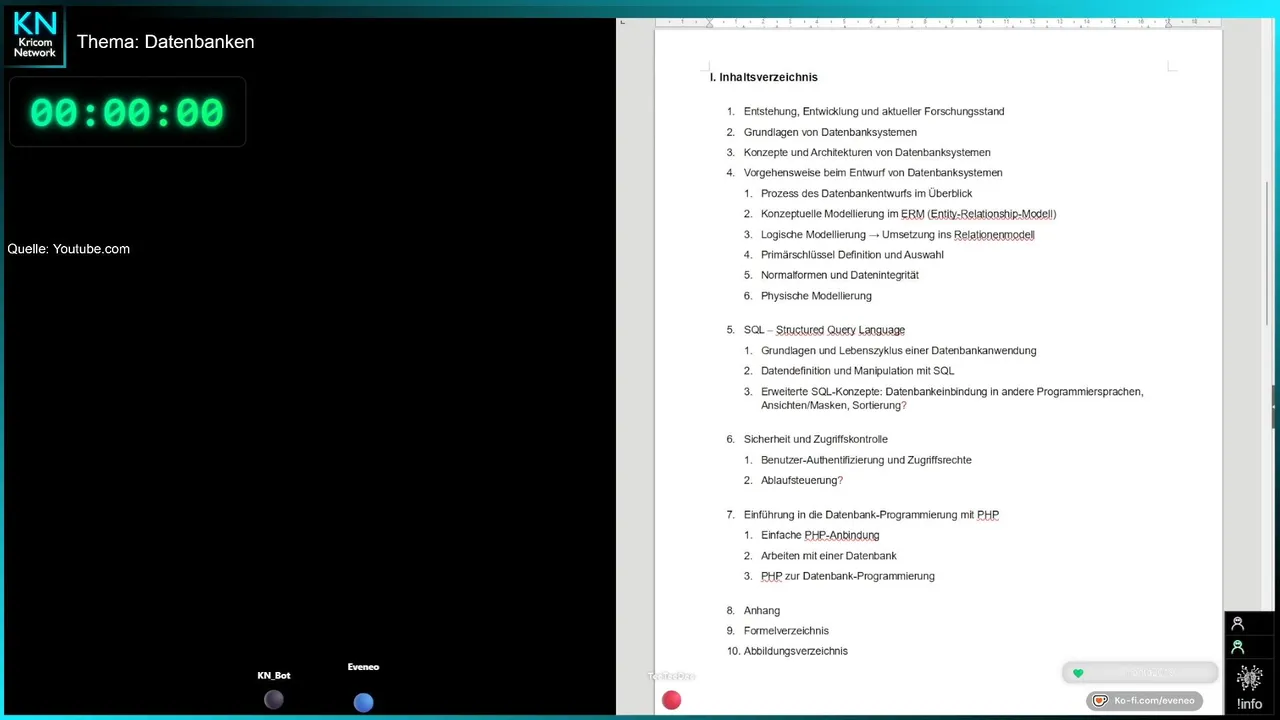
Task: Click 'Normalformen und Datenintegrität'
Action: [840, 275]
